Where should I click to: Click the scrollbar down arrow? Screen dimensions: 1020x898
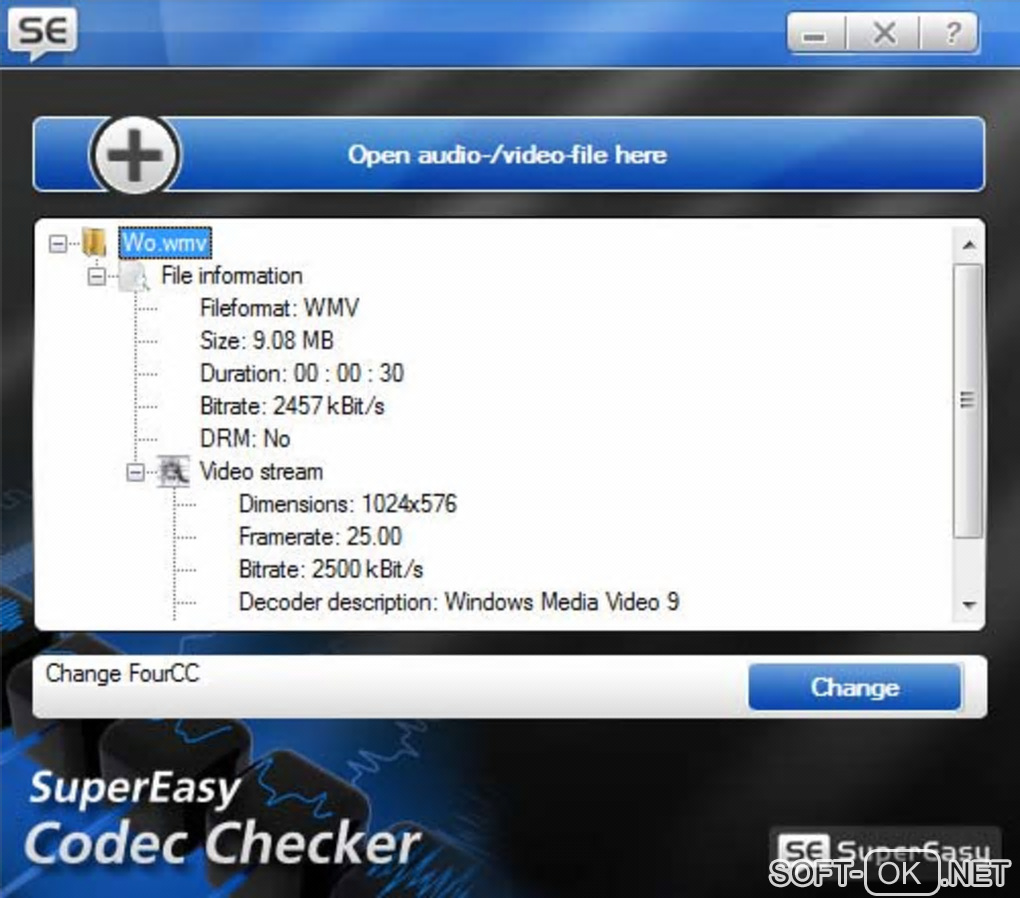coord(969,605)
